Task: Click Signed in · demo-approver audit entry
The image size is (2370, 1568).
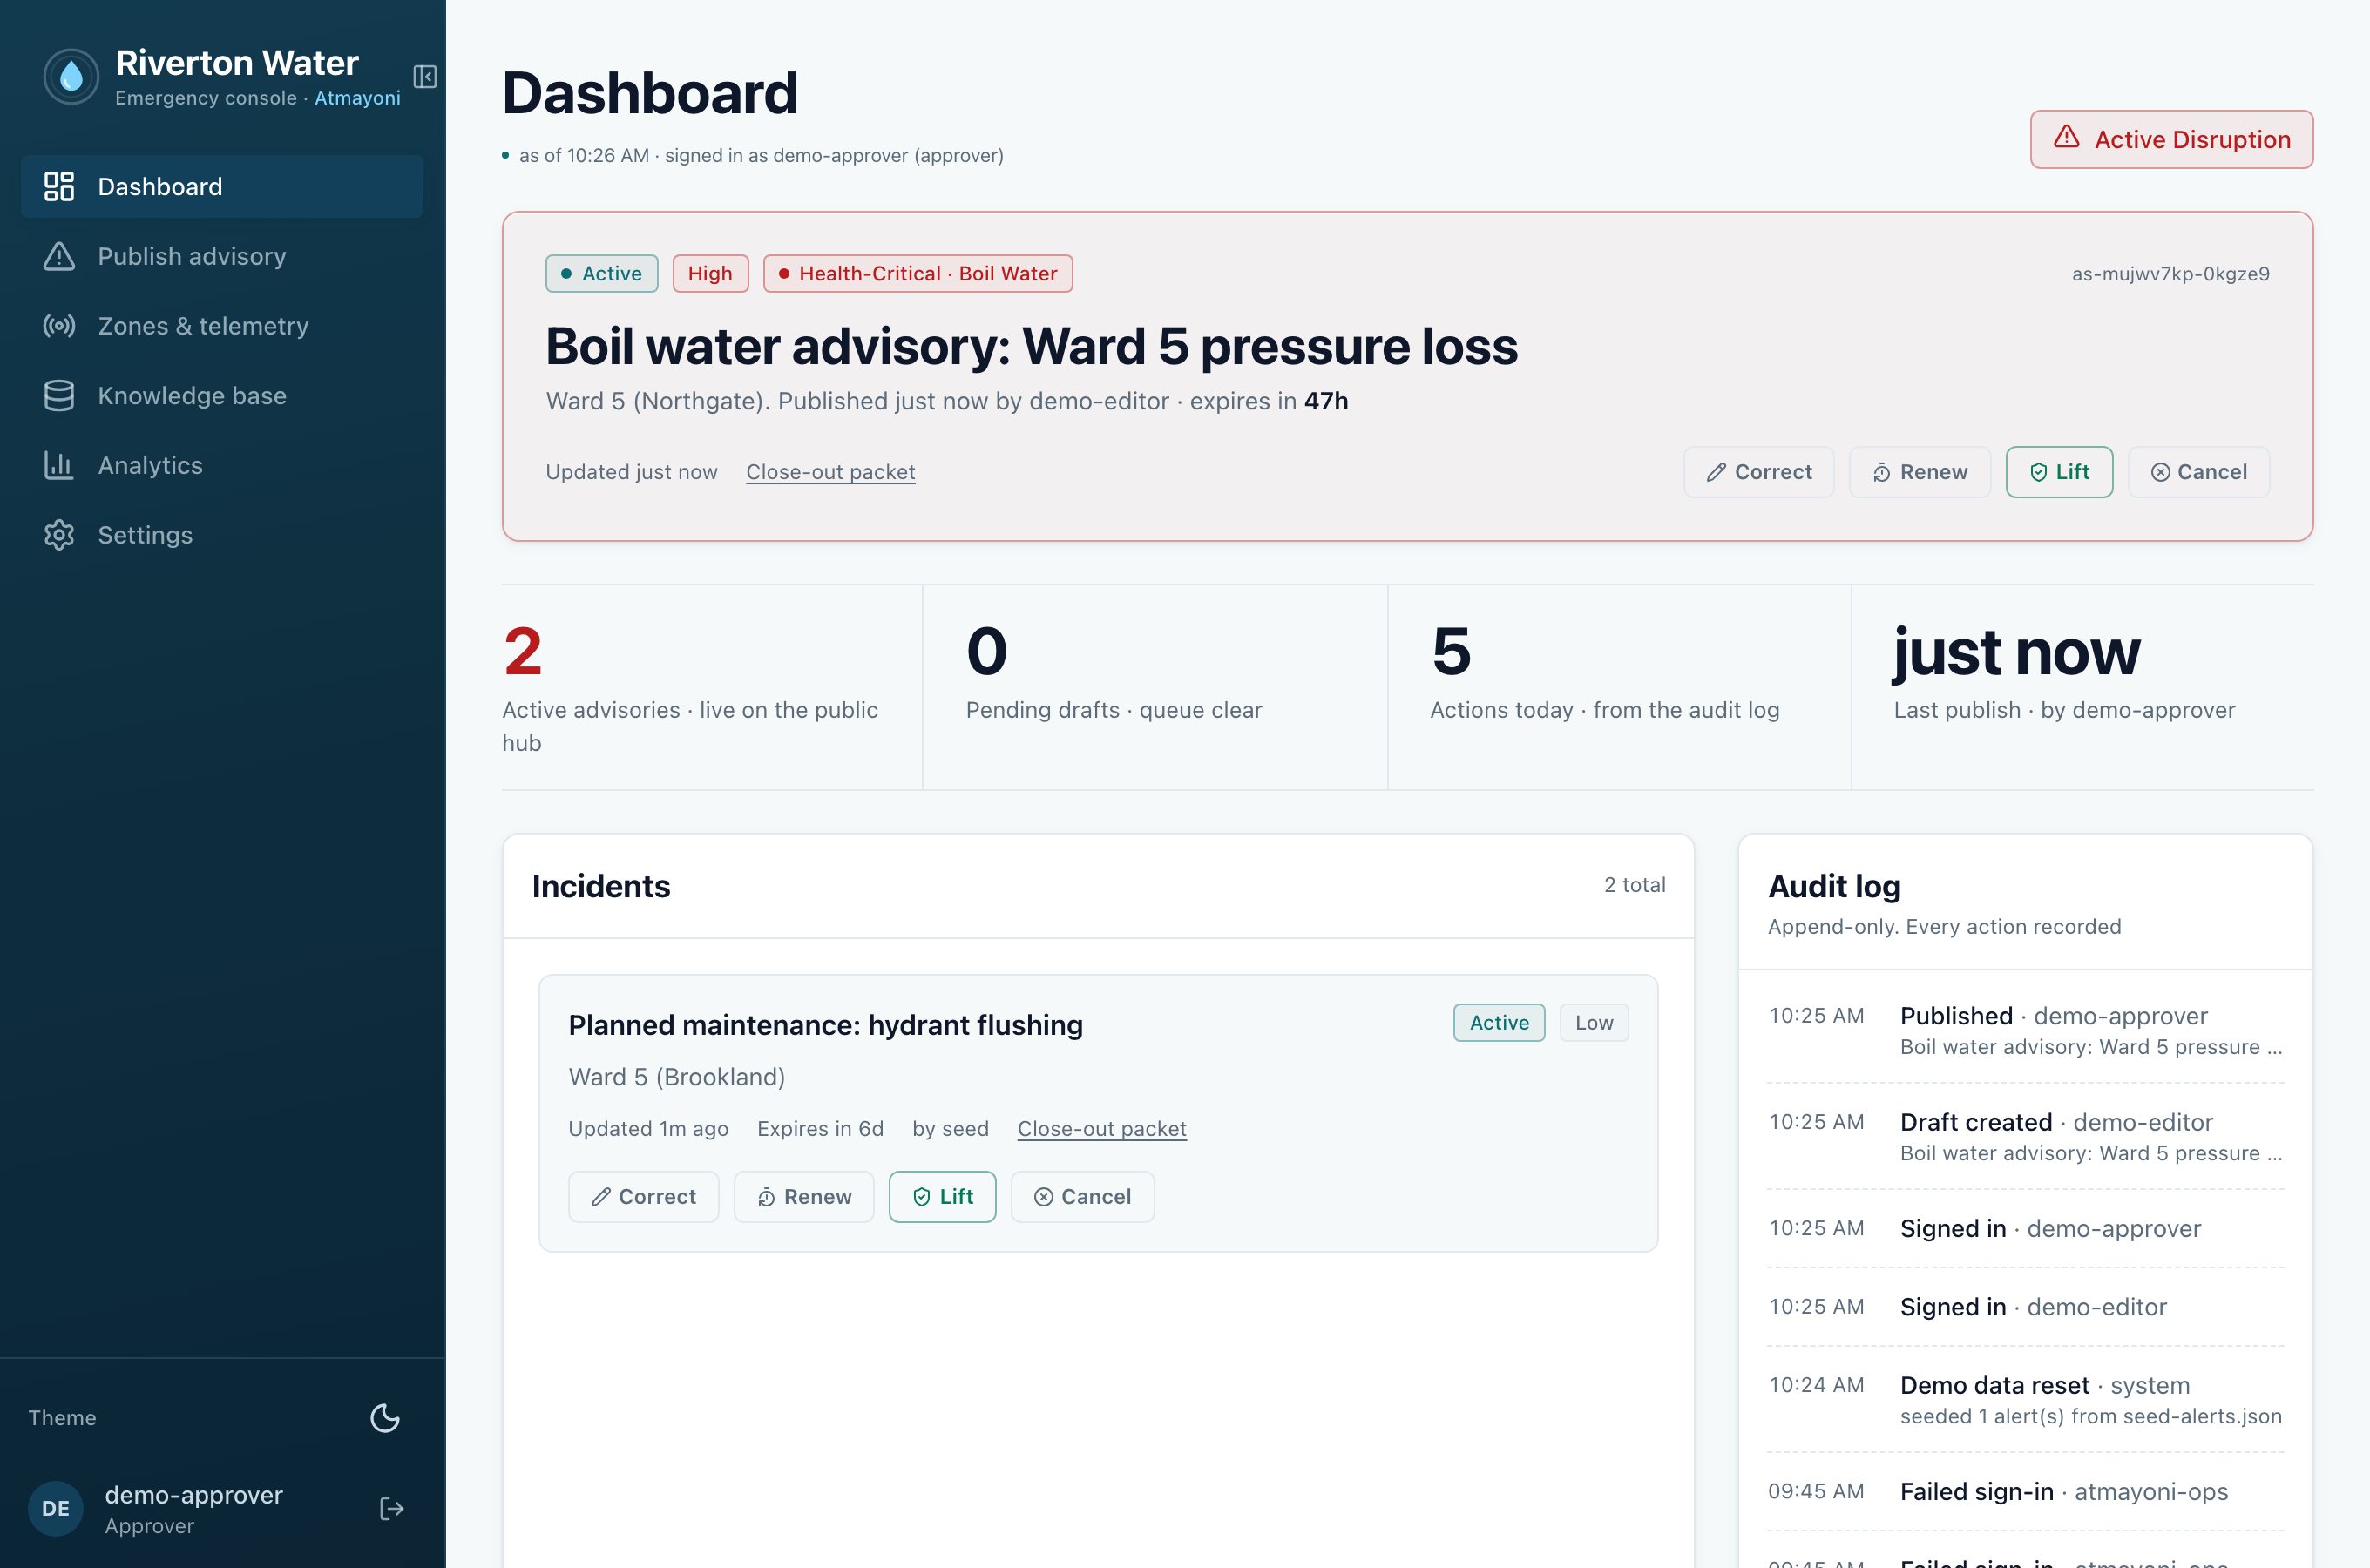Action: tap(2026, 1228)
